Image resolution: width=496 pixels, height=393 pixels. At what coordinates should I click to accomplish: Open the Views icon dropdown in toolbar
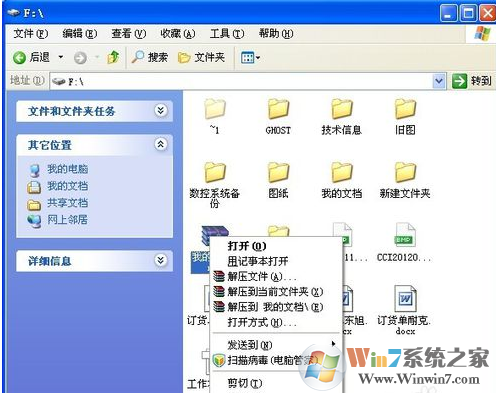coord(250,58)
